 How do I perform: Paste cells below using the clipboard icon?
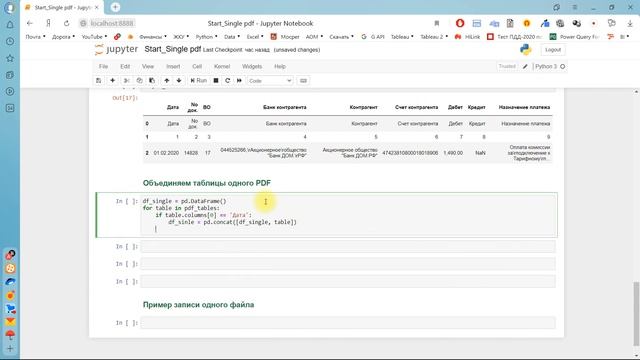pyautogui.click(x=152, y=80)
